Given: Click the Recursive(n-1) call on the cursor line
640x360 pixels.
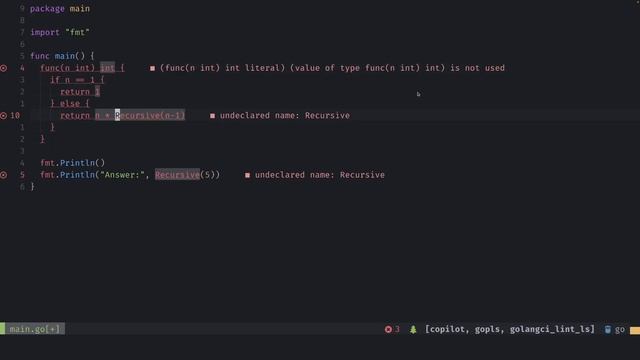Looking at the screenshot, I should pyautogui.click(x=150, y=116).
